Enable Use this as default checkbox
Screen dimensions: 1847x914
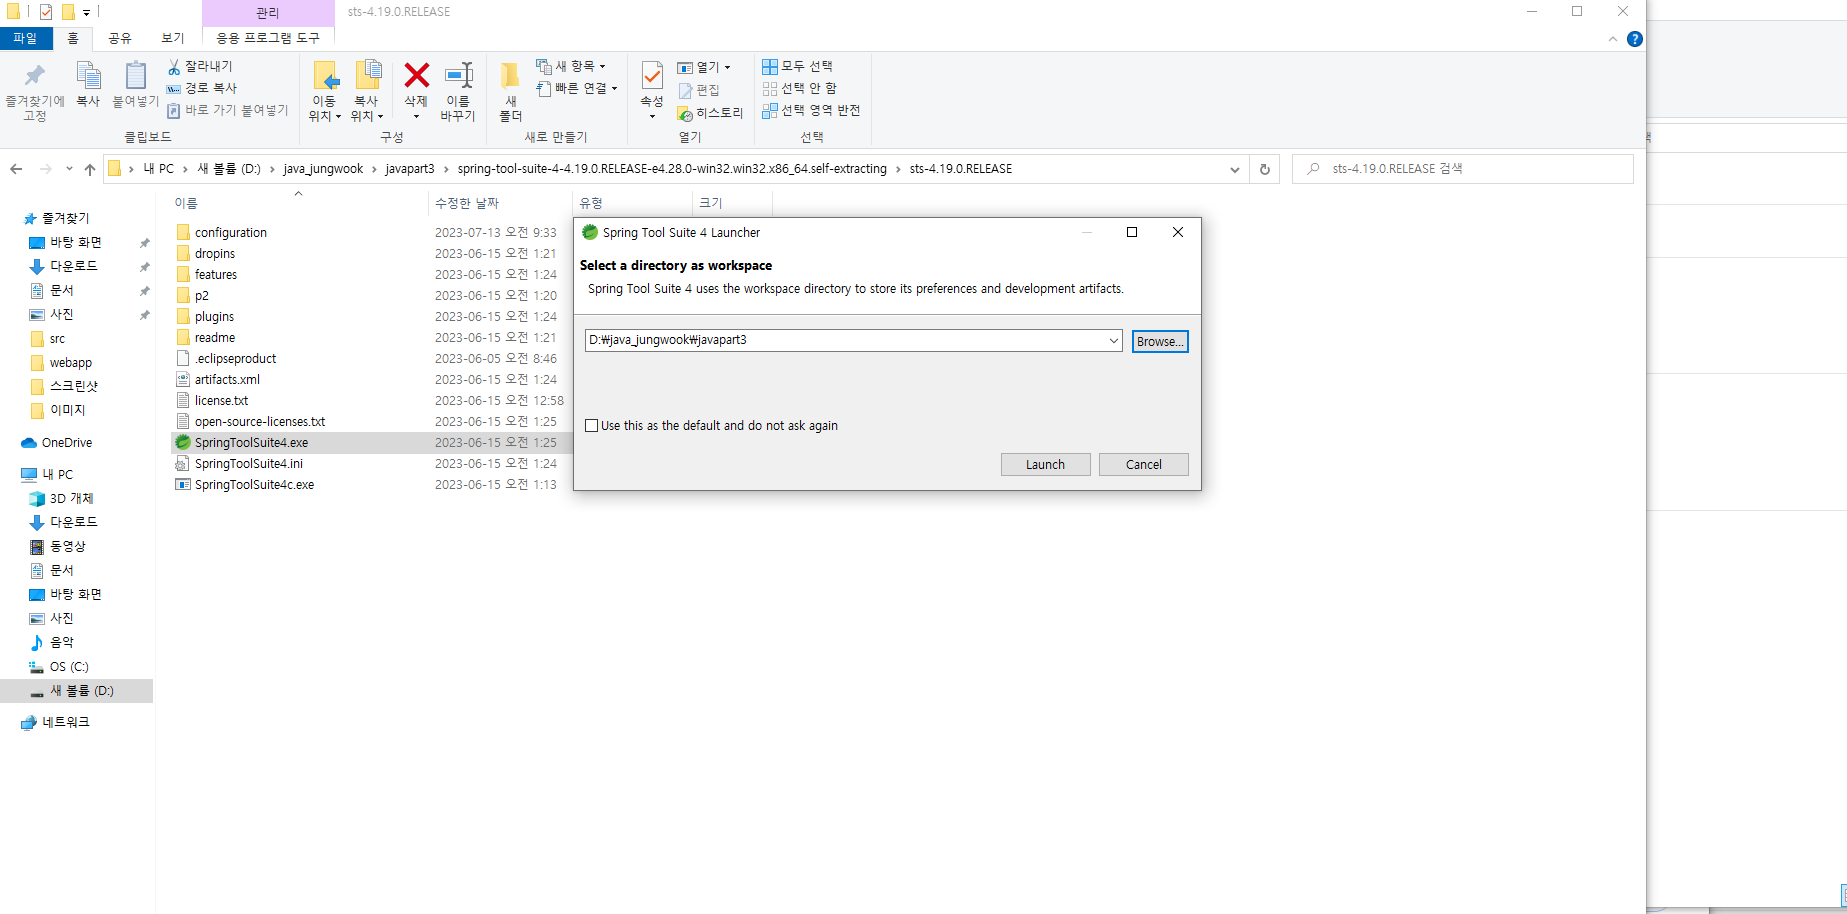pyautogui.click(x=592, y=425)
